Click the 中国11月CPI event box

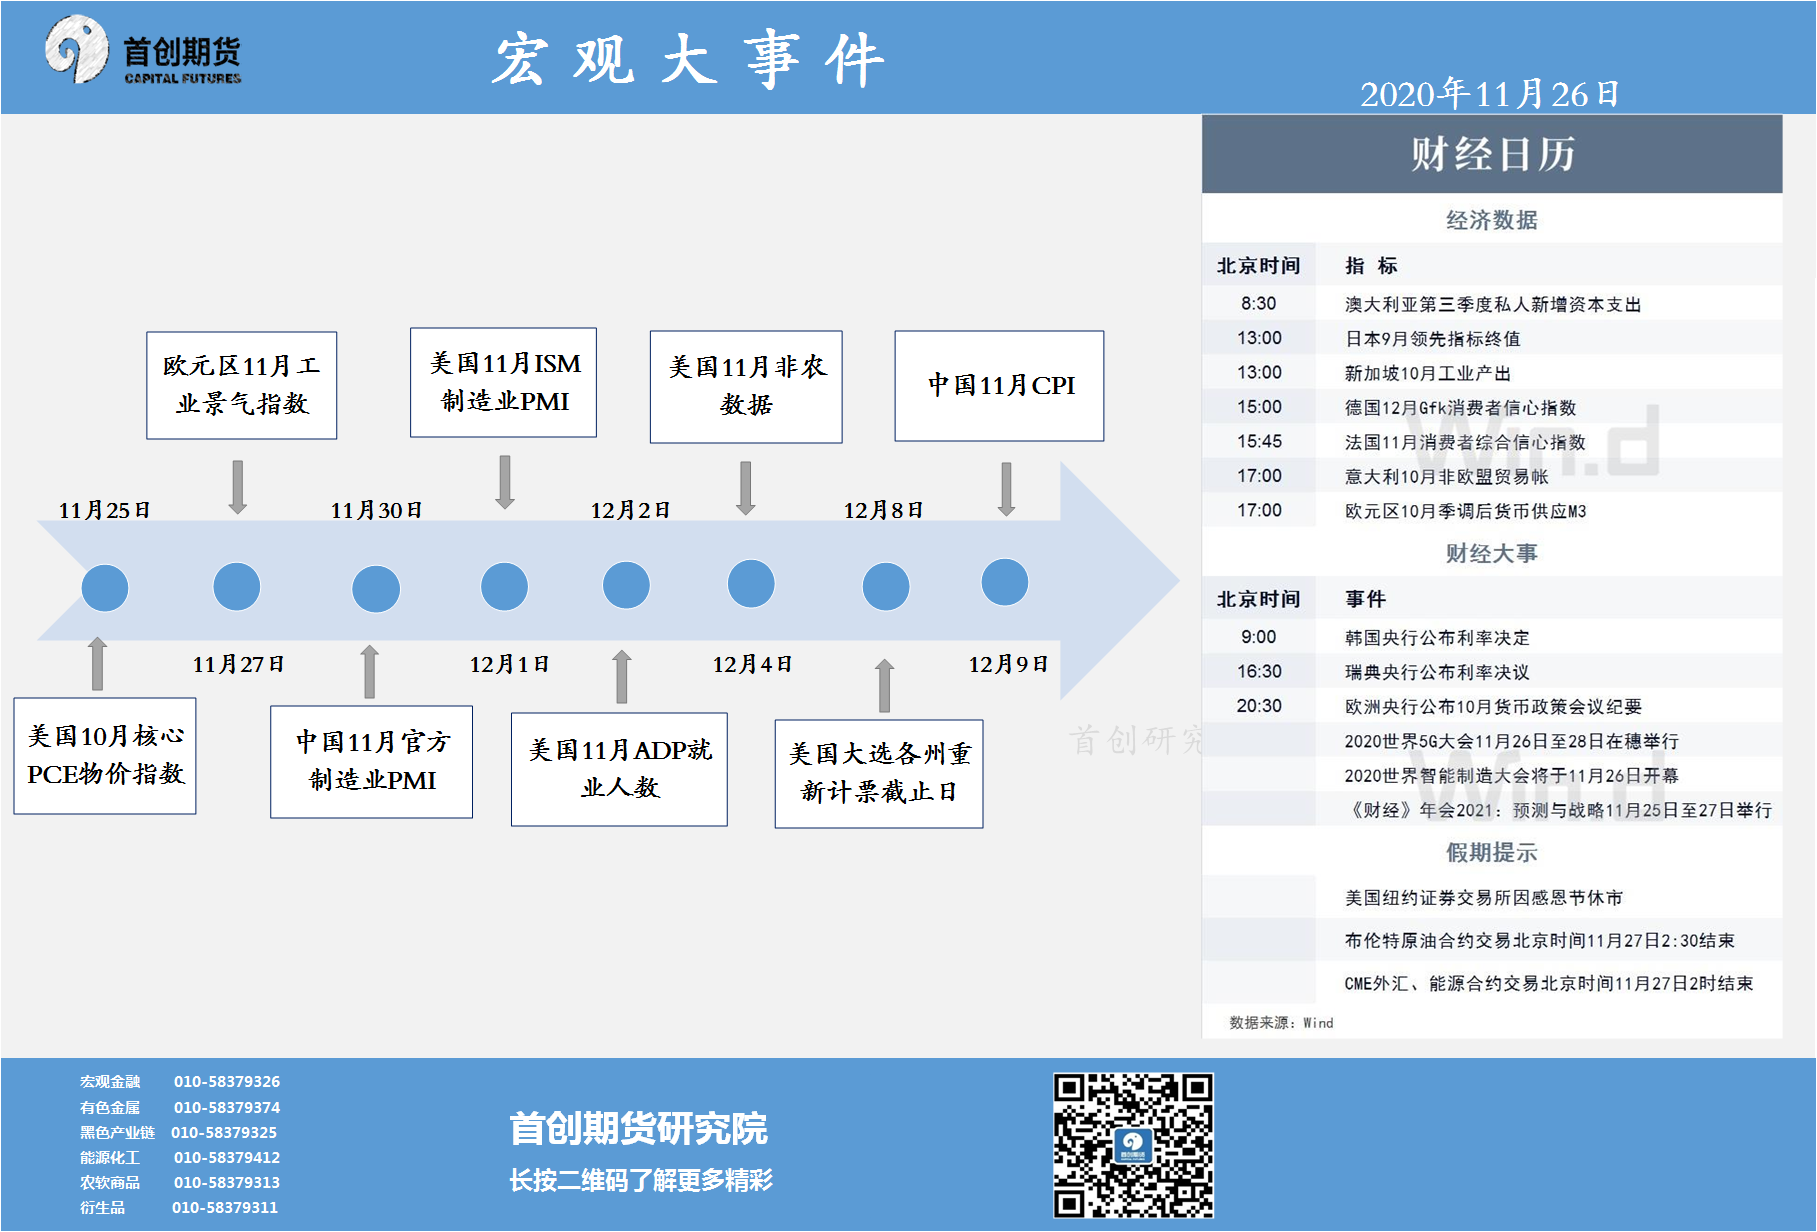pyautogui.click(x=999, y=385)
